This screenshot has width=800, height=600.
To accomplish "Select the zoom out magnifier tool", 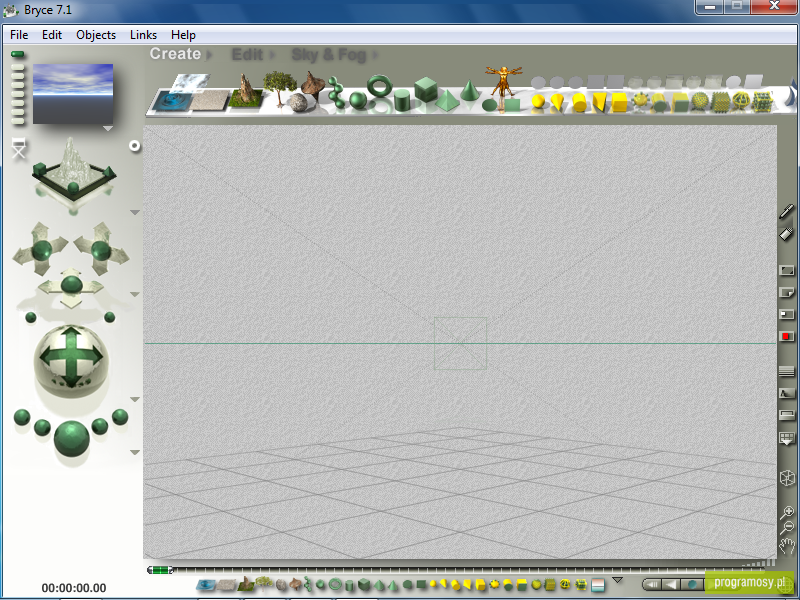I will 787,528.
